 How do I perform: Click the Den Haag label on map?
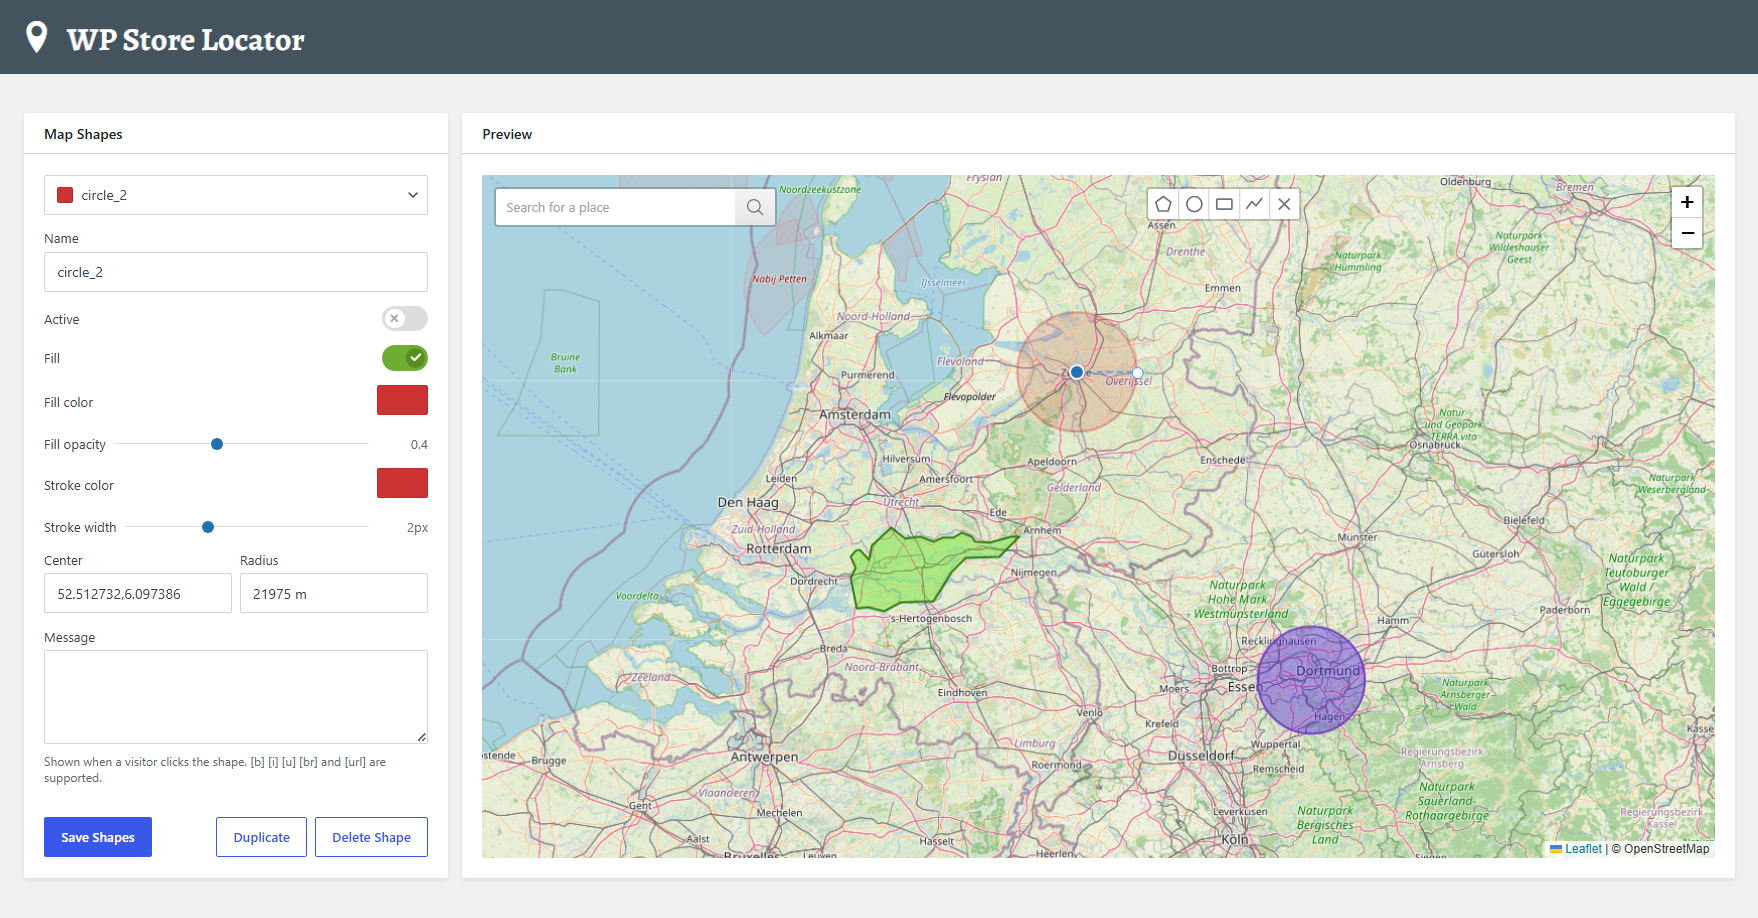(x=748, y=502)
